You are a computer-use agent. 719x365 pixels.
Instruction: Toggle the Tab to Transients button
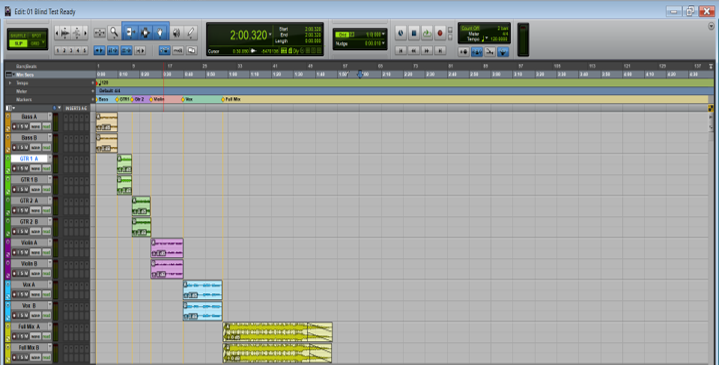point(100,50)
